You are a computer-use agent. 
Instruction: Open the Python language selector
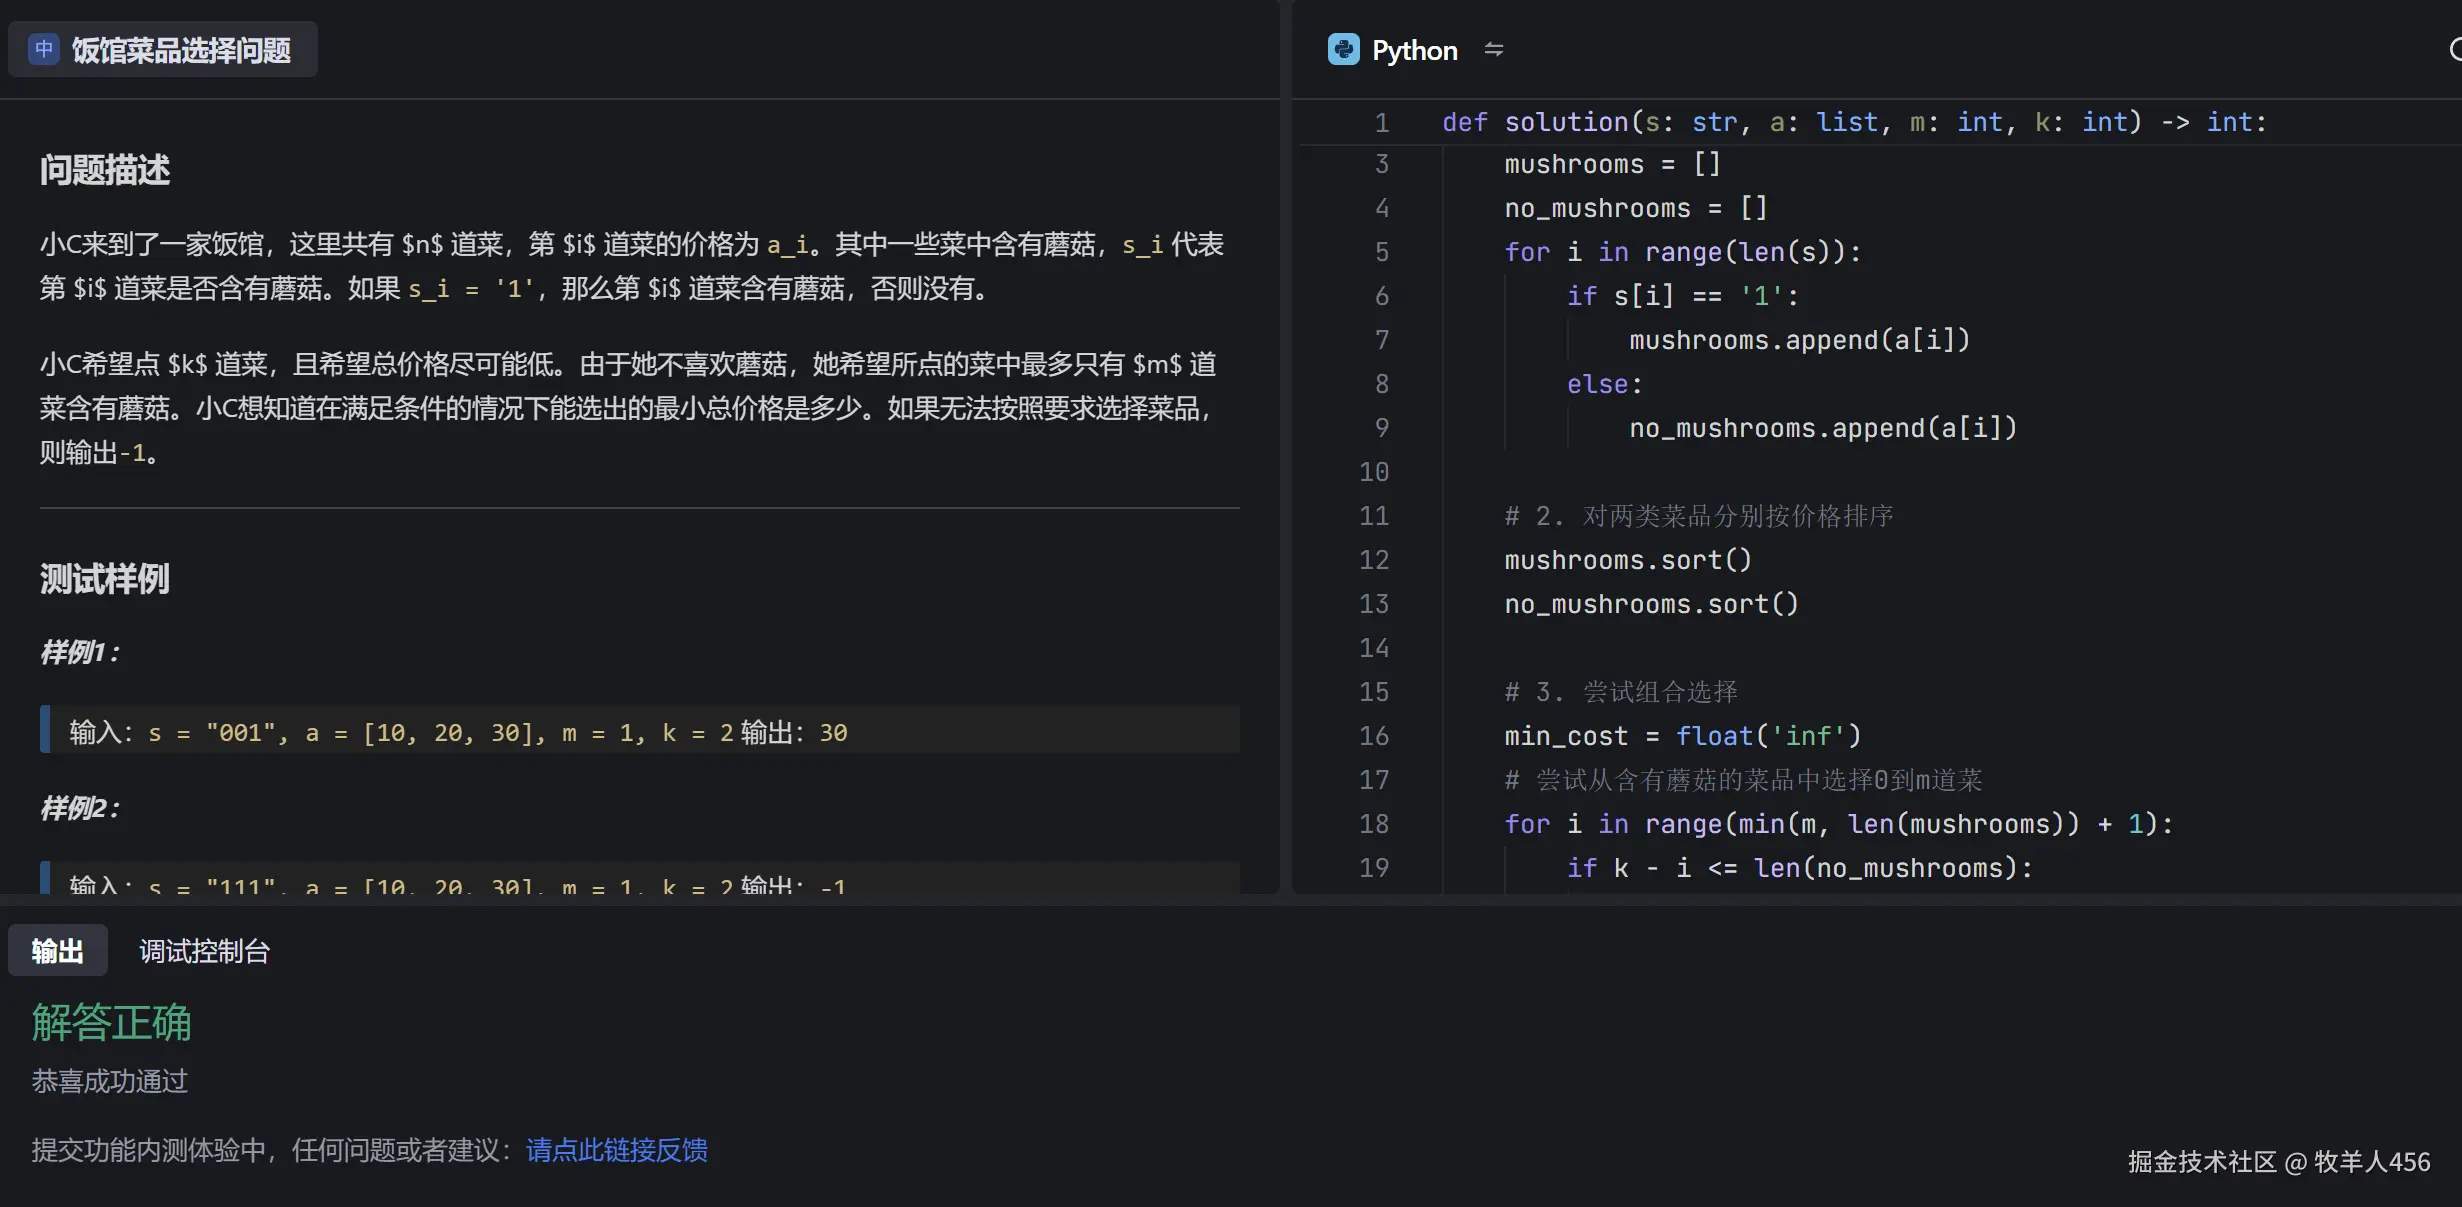click(x=1415, y=50)
